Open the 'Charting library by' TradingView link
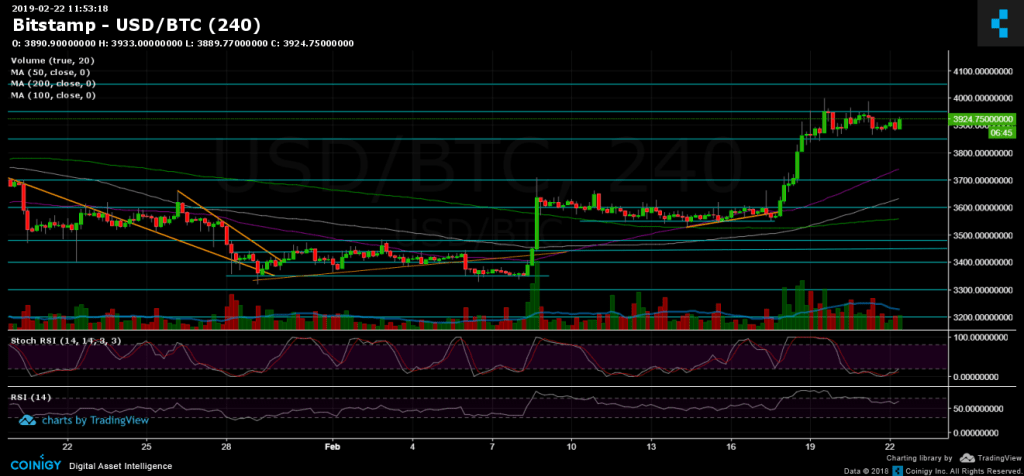Viewport: 1024px width, 476px height. point(955,458)
